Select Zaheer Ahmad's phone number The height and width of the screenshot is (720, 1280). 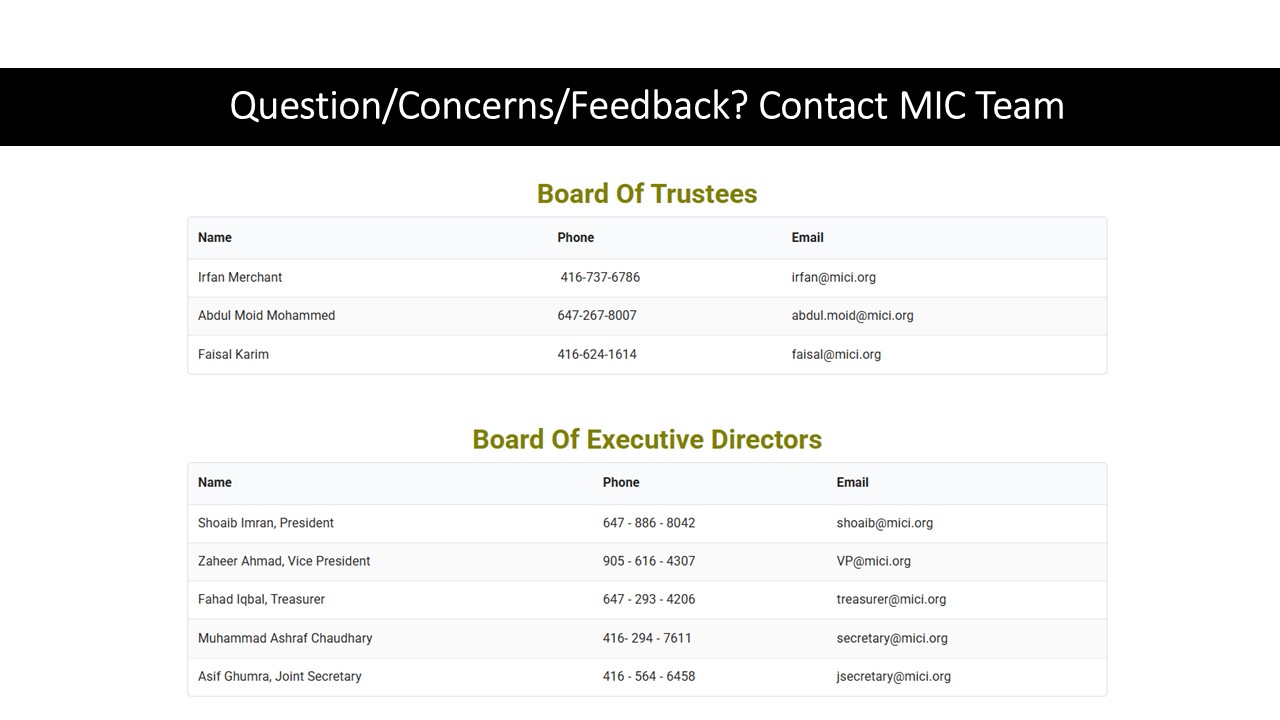click(649, 561)
